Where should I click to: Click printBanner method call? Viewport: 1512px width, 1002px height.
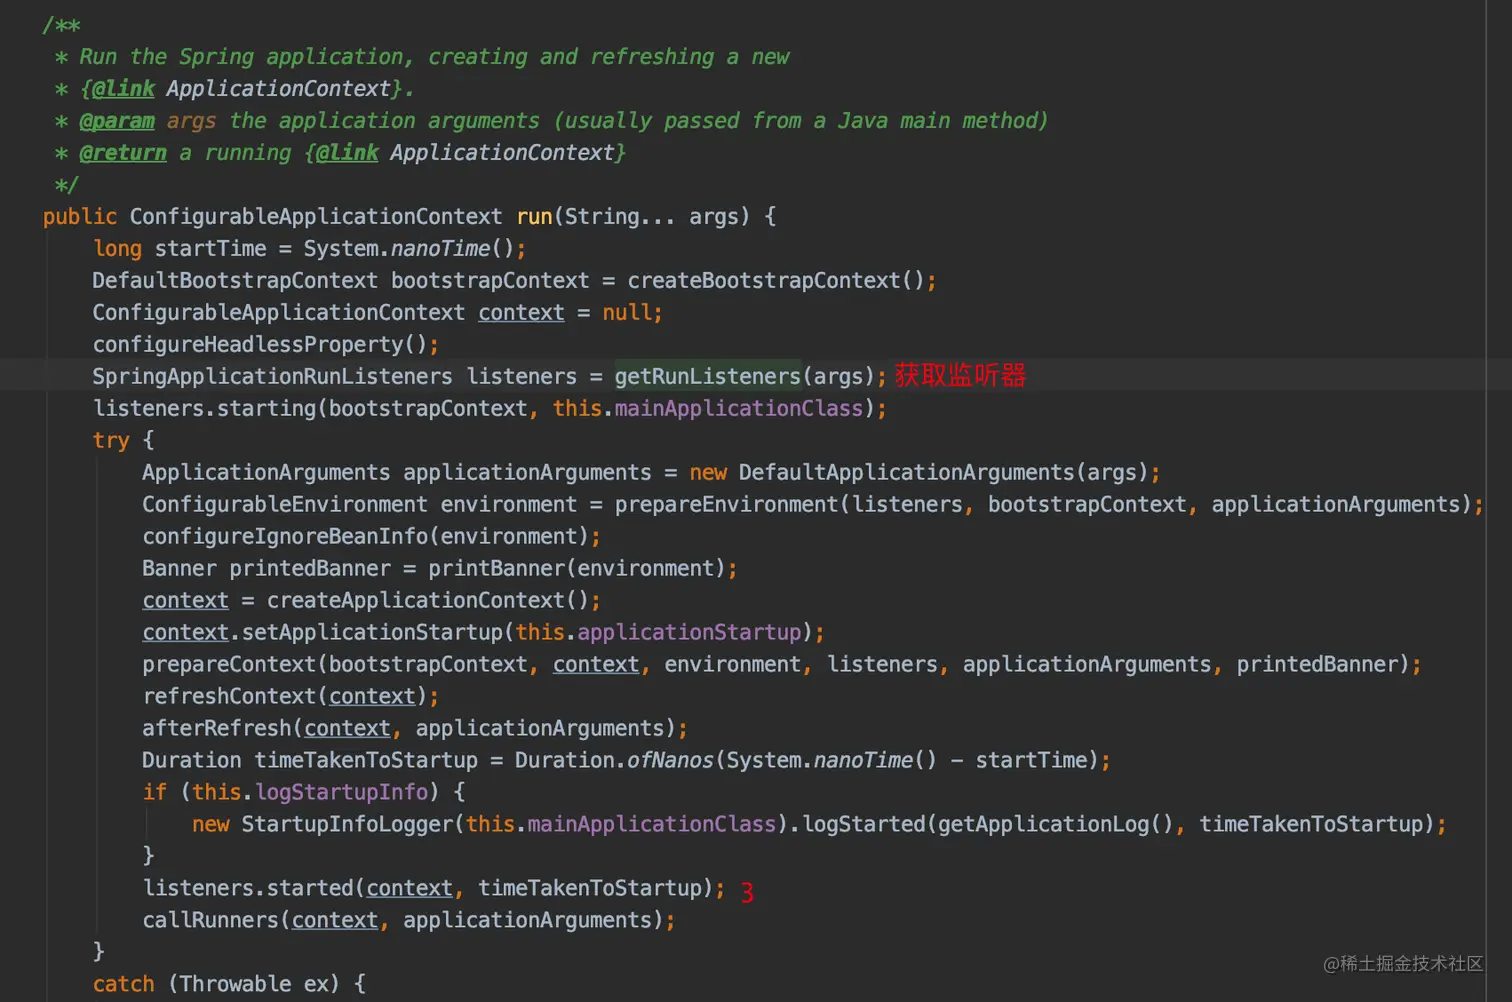tap(496, 569)
